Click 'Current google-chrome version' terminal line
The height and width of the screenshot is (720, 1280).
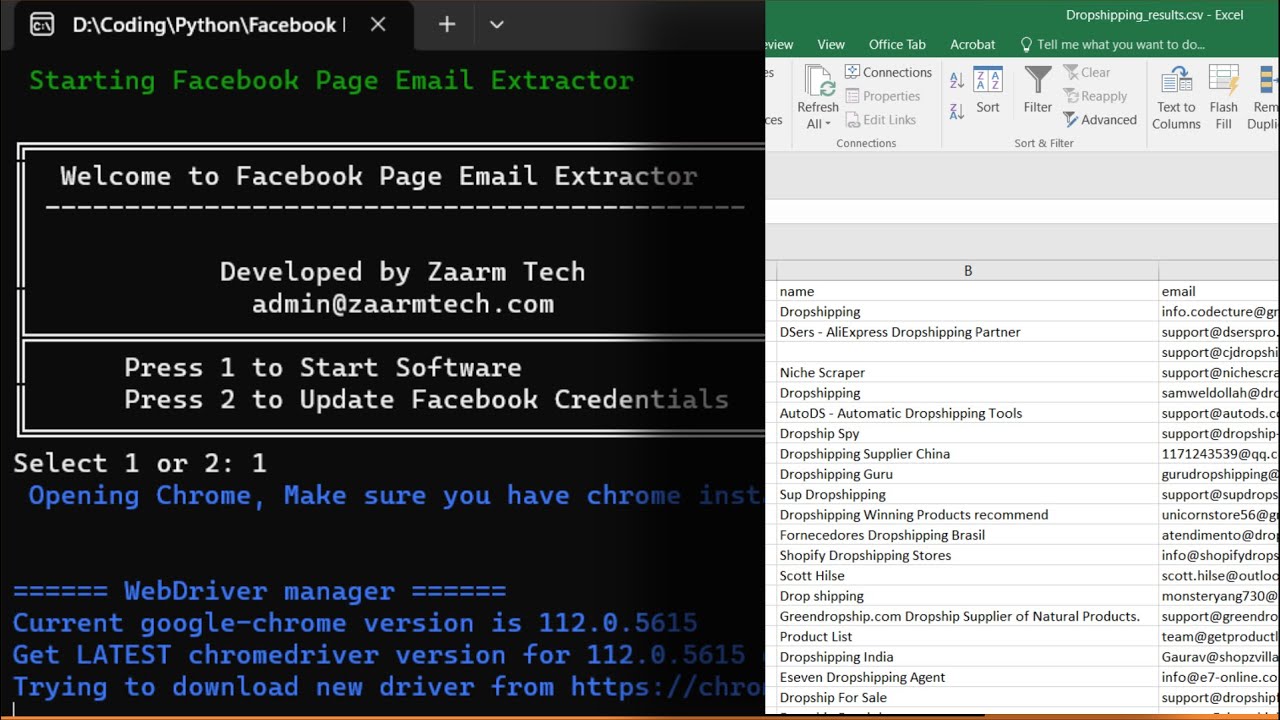pos(355,623)
